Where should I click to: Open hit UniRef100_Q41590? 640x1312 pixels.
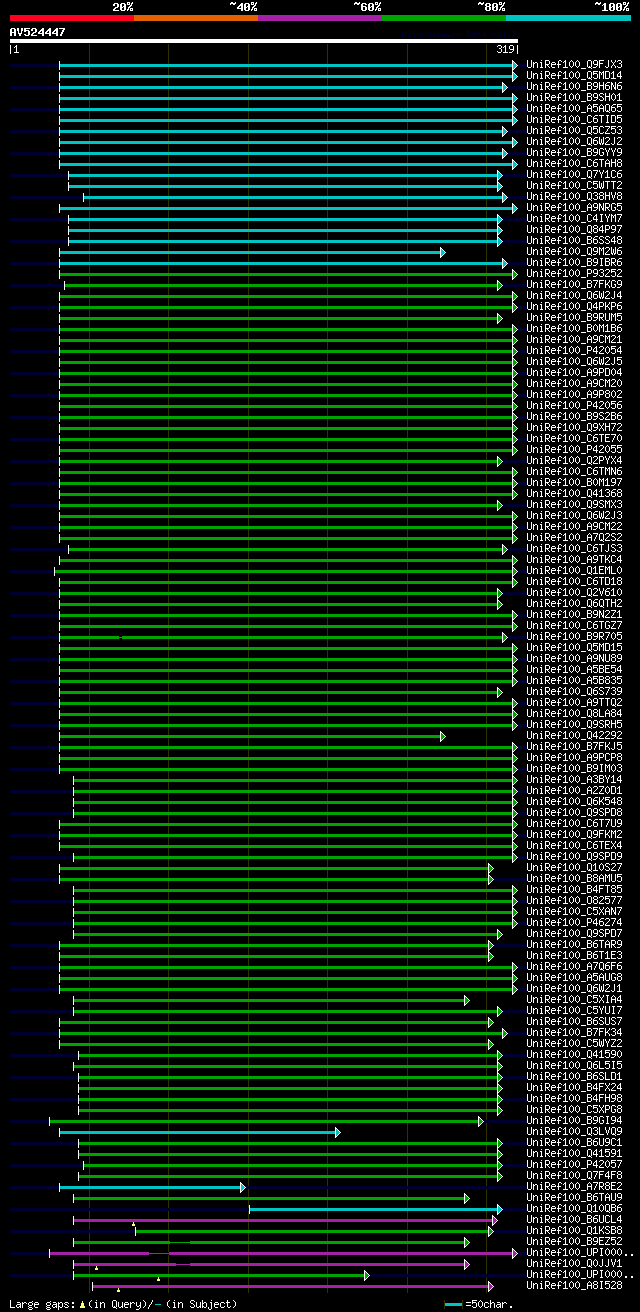(575, 1054)
